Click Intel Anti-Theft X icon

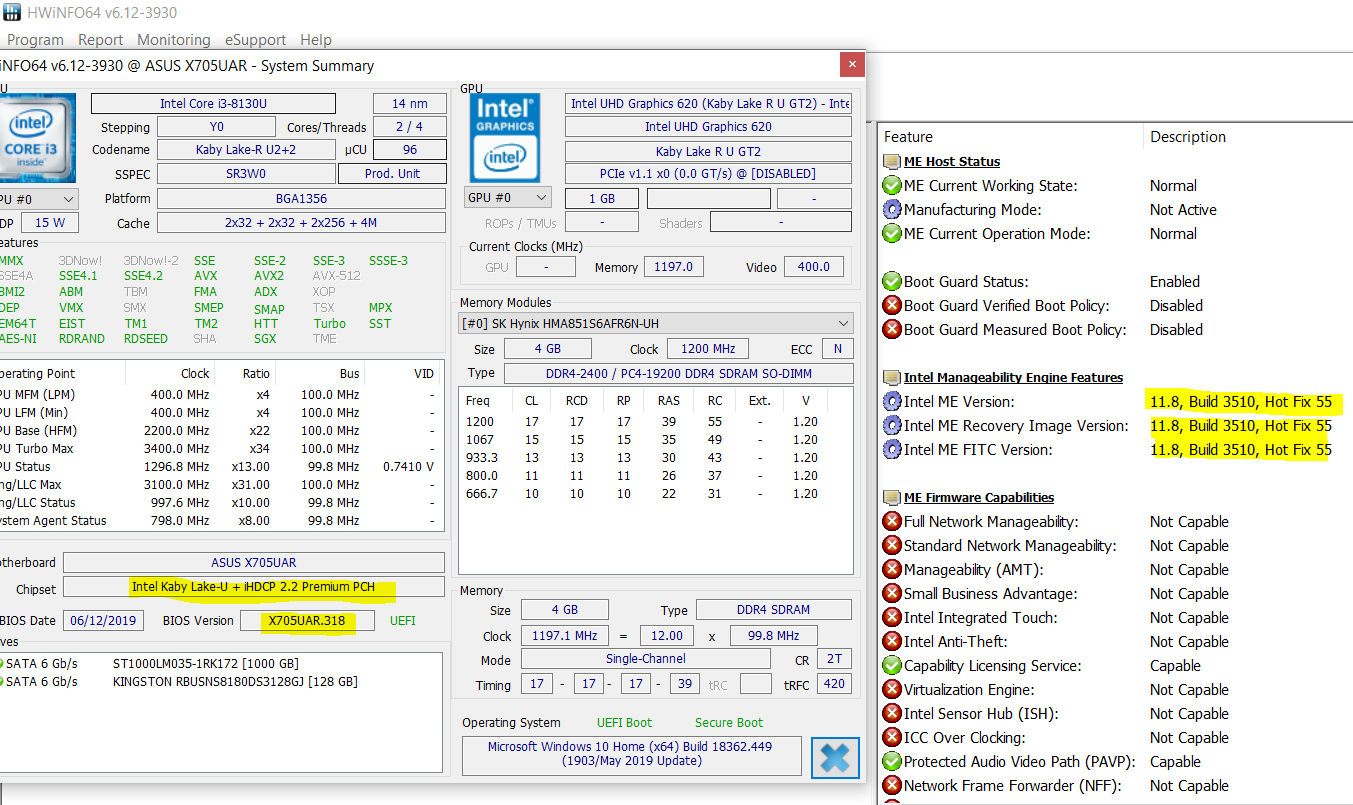(892, 642)
